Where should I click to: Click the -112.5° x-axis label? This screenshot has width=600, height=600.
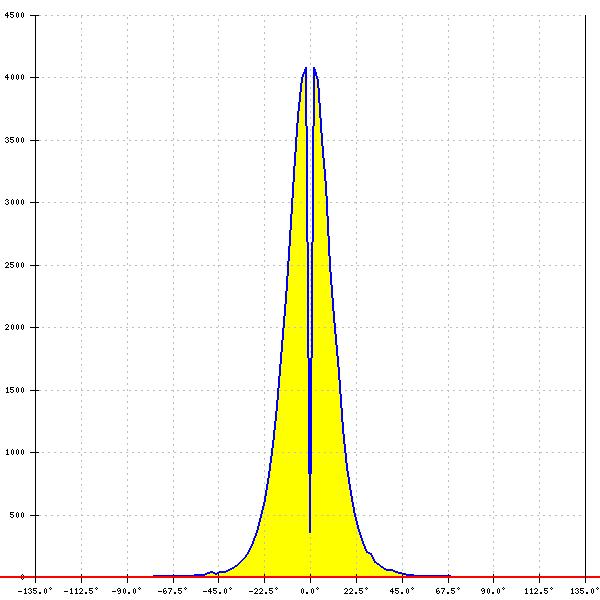coord(81,591)
